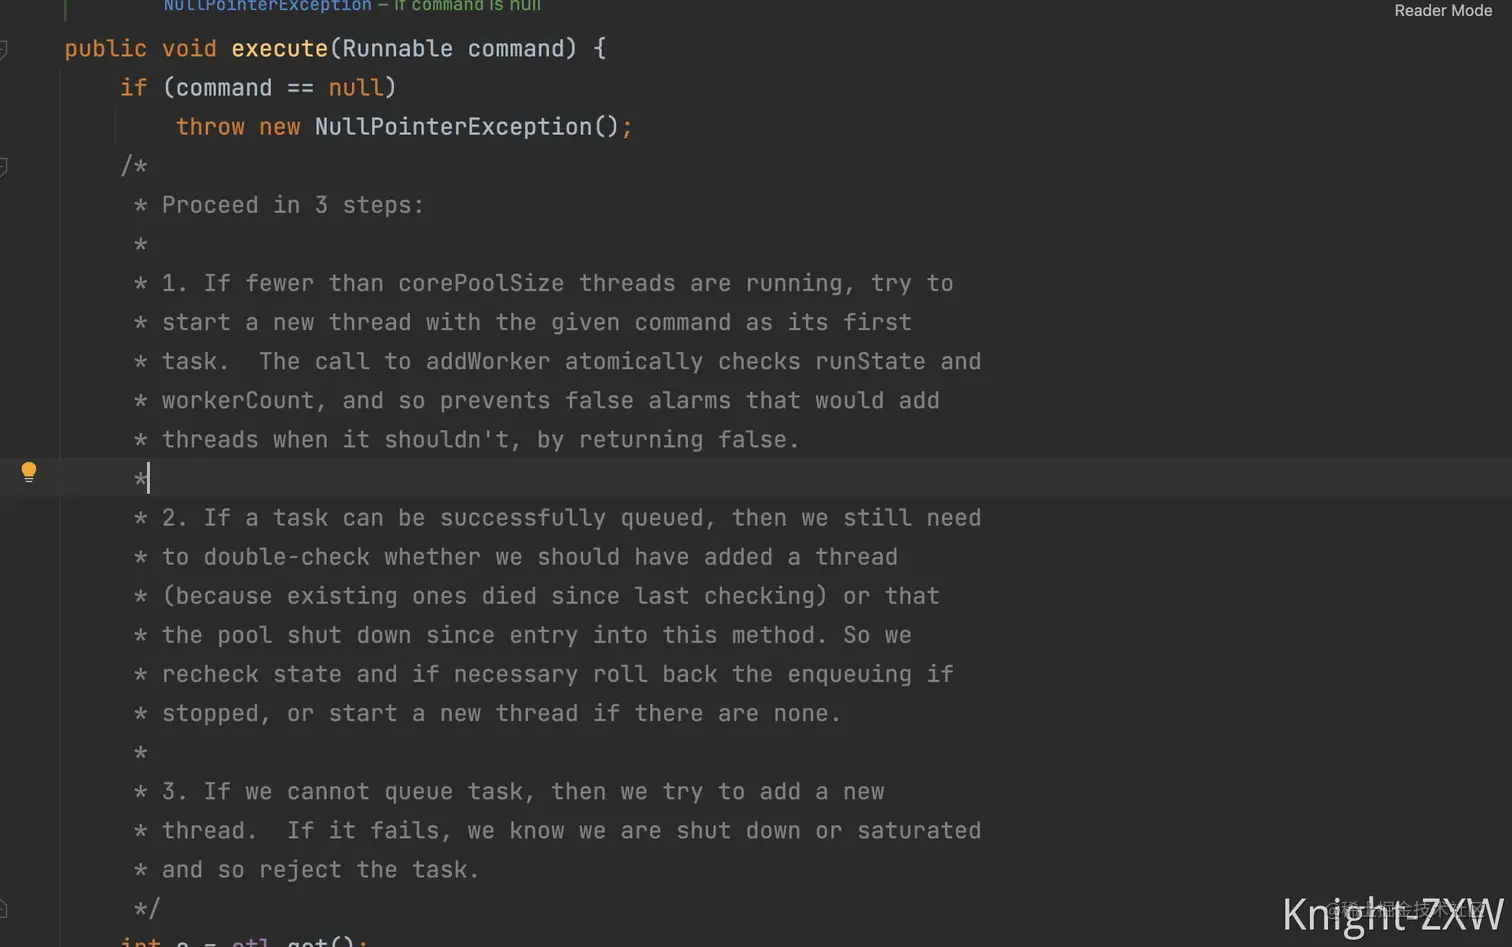
Task: Click the word corePoolSize in the comment
Action: (481, 283)
